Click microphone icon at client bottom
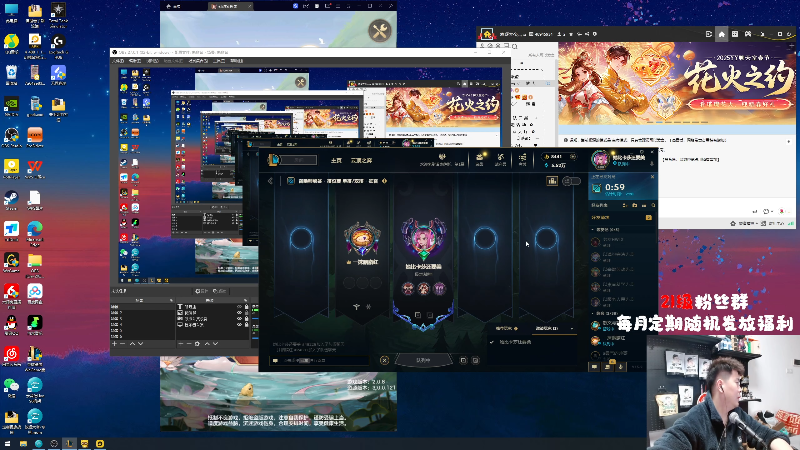 coord(620,366)
